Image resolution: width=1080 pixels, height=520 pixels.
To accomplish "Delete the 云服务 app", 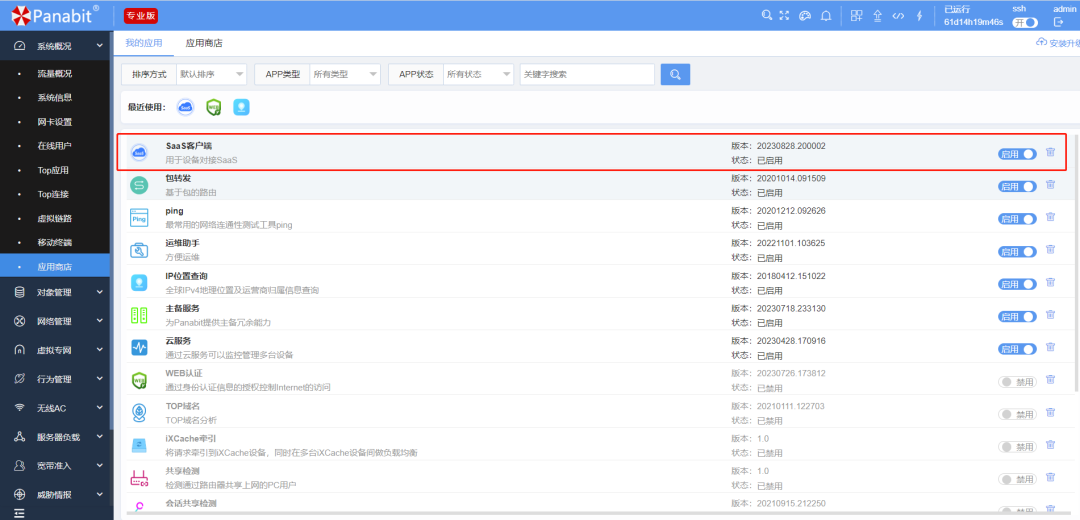I will tap(1050, 347).
